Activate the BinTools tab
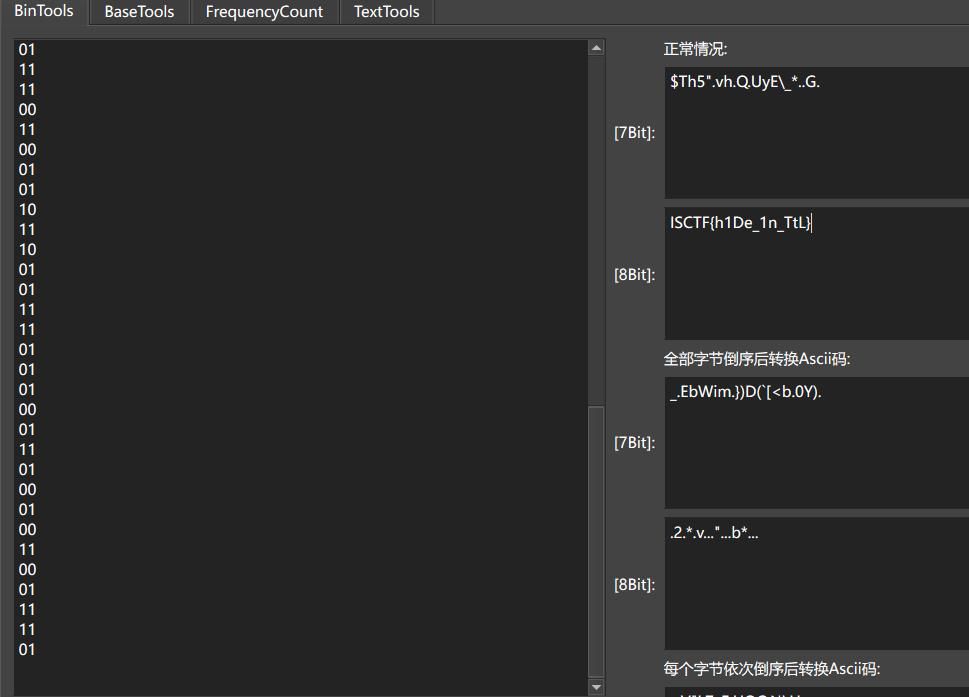The image size is (969, 697). [x=44, y=12]
